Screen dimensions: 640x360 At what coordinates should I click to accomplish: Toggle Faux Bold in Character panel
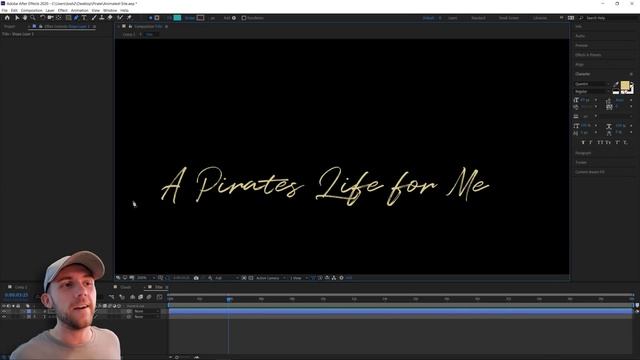click(583, 142)
